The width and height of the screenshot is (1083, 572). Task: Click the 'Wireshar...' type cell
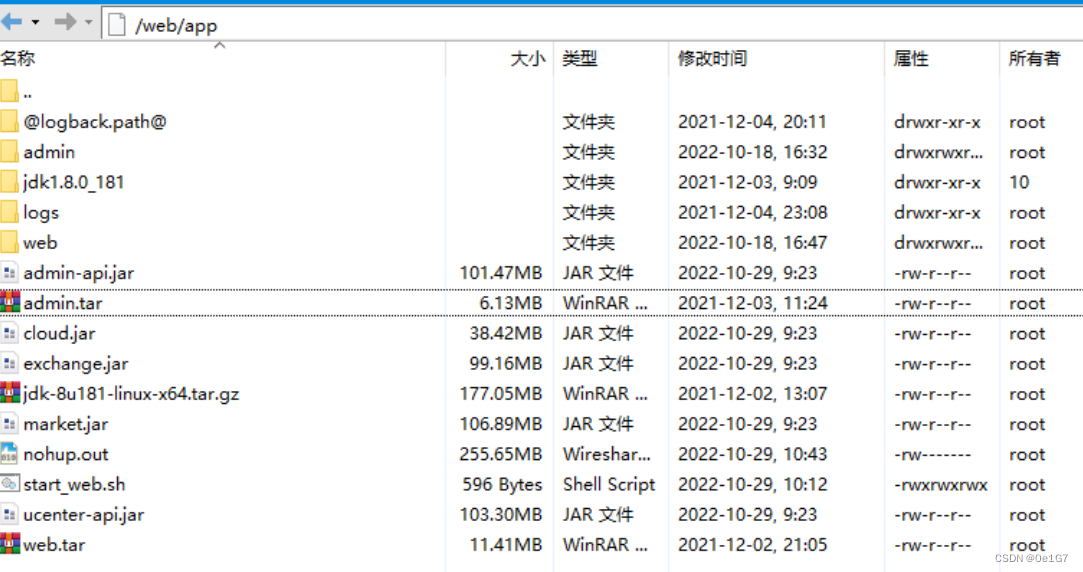point(607,455)
